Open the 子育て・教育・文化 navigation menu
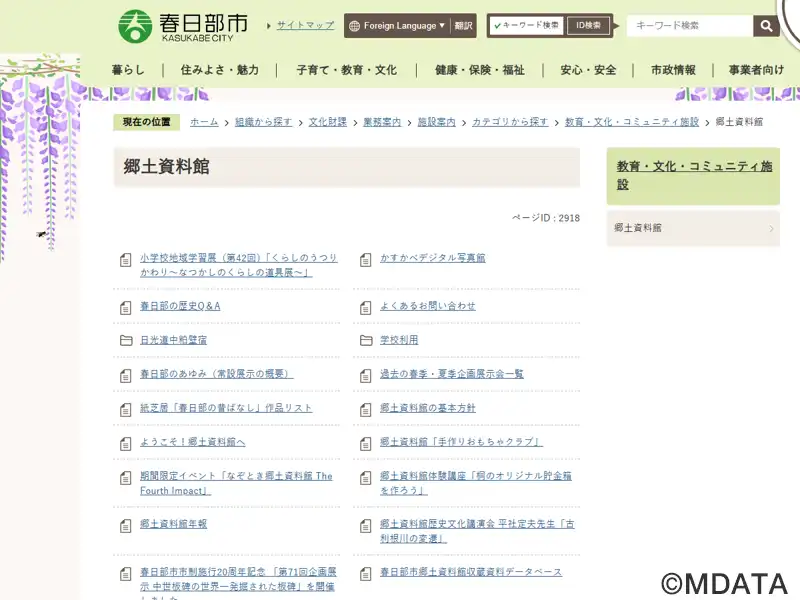The width and height of the screenshot is (800, 600). click(346, 70)
